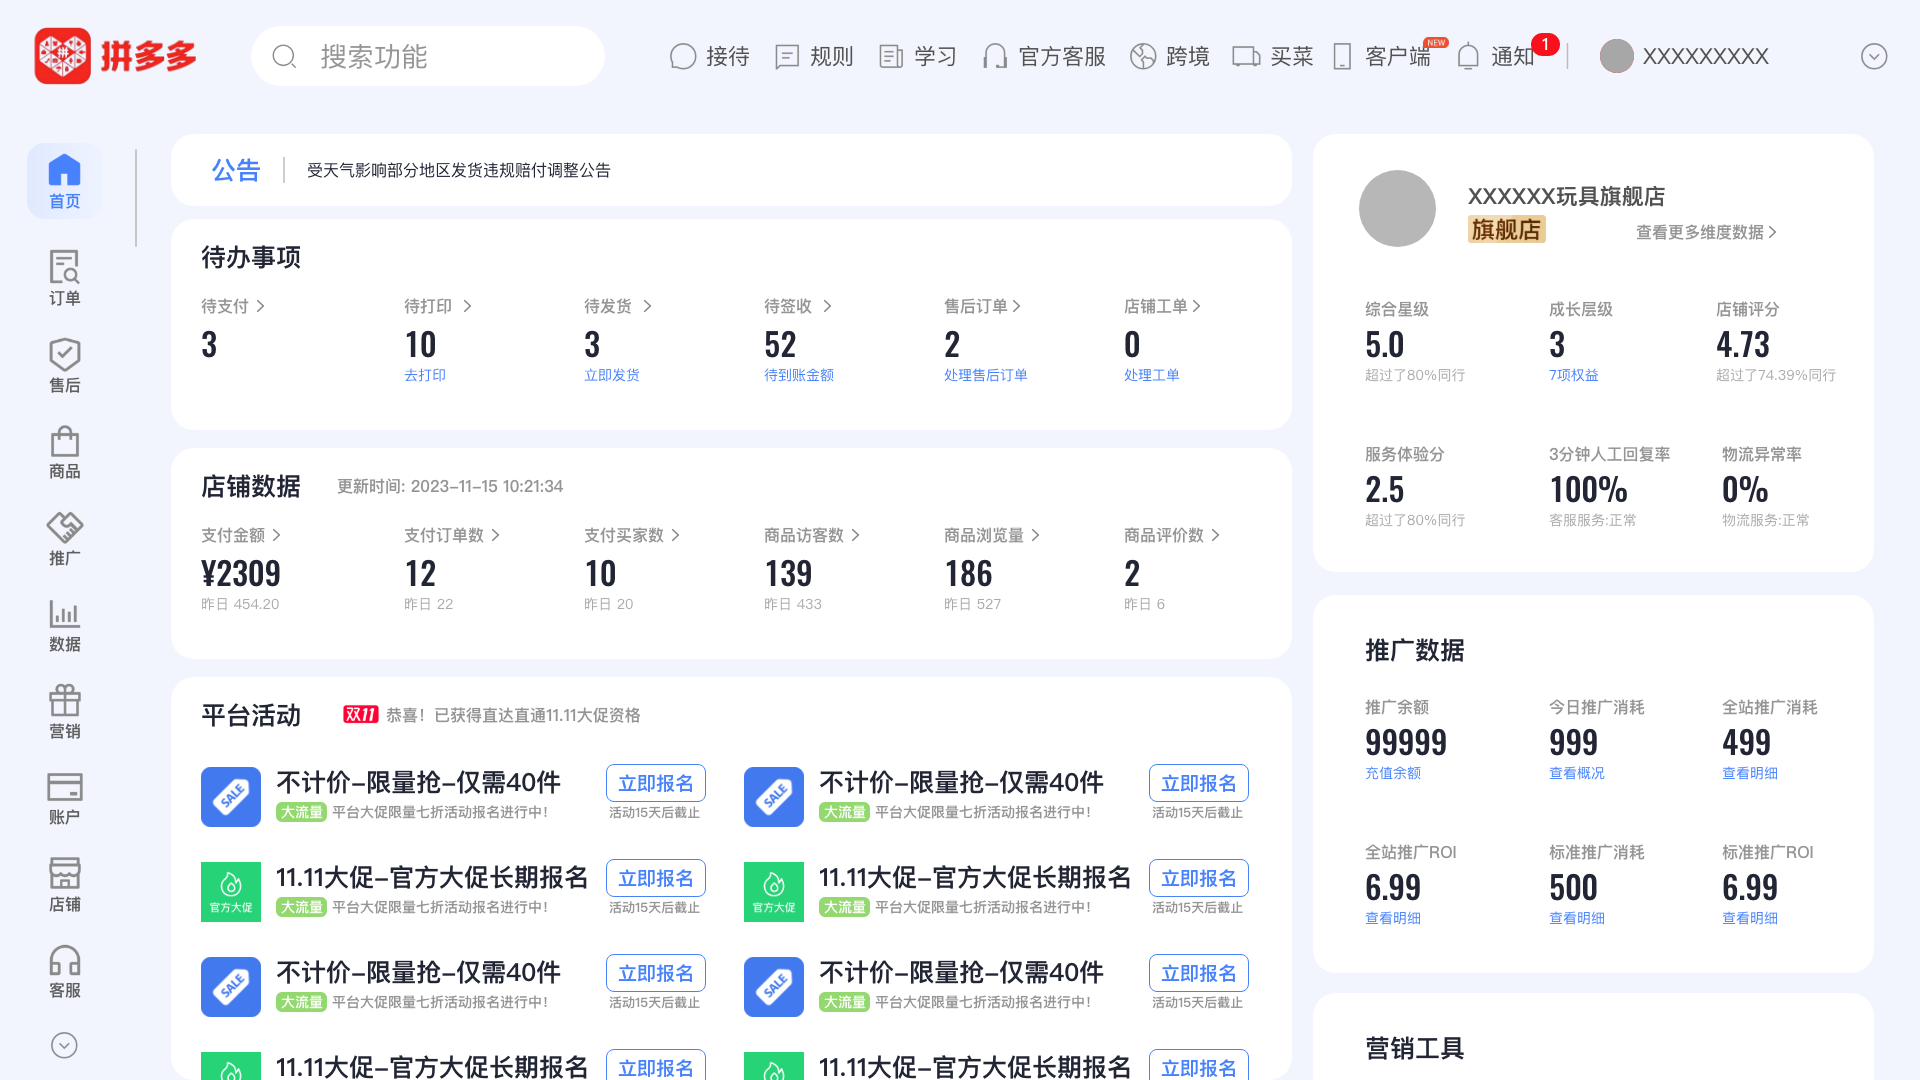1920x1080 pixels.
Task: Open 客服 customer service in sidebar
Action: [x=64, y=971]
